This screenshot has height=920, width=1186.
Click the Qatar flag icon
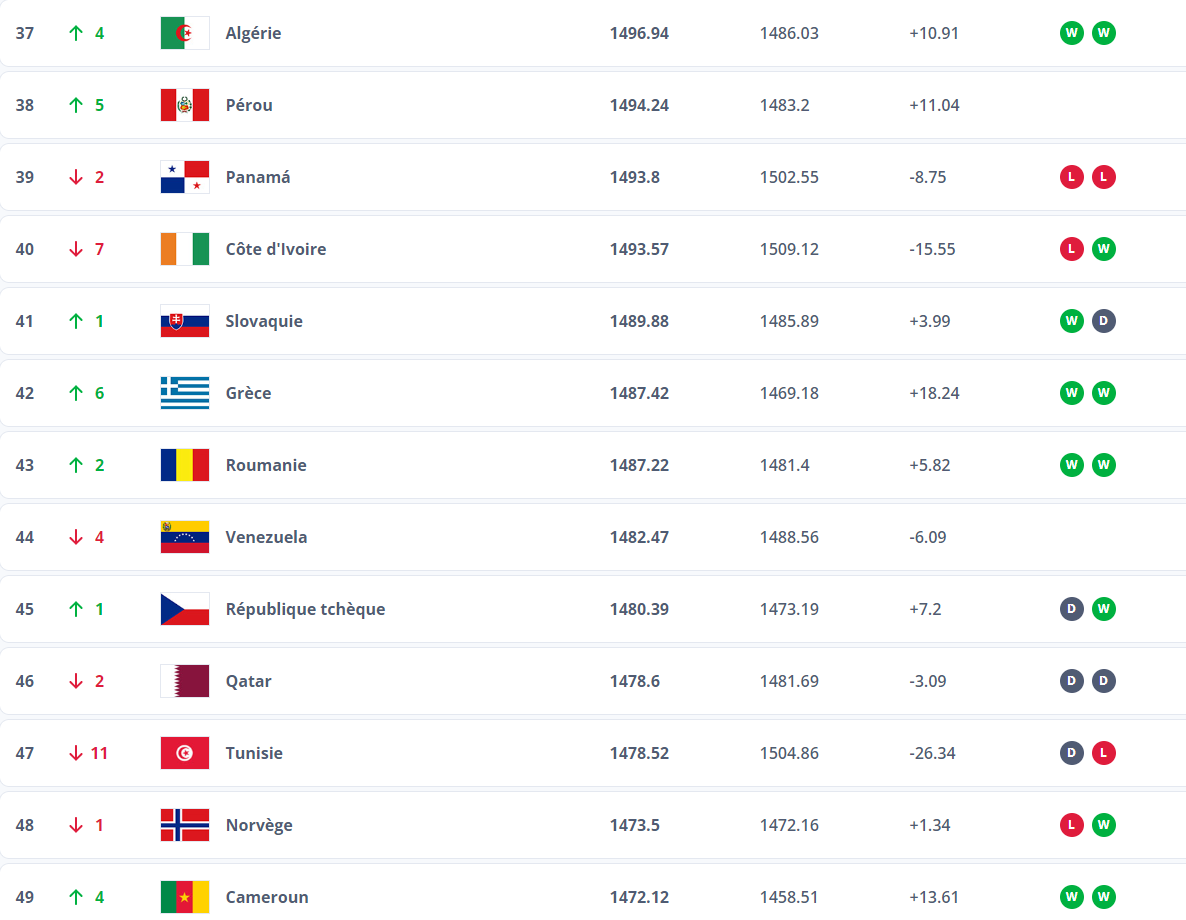tap(185, 681)
